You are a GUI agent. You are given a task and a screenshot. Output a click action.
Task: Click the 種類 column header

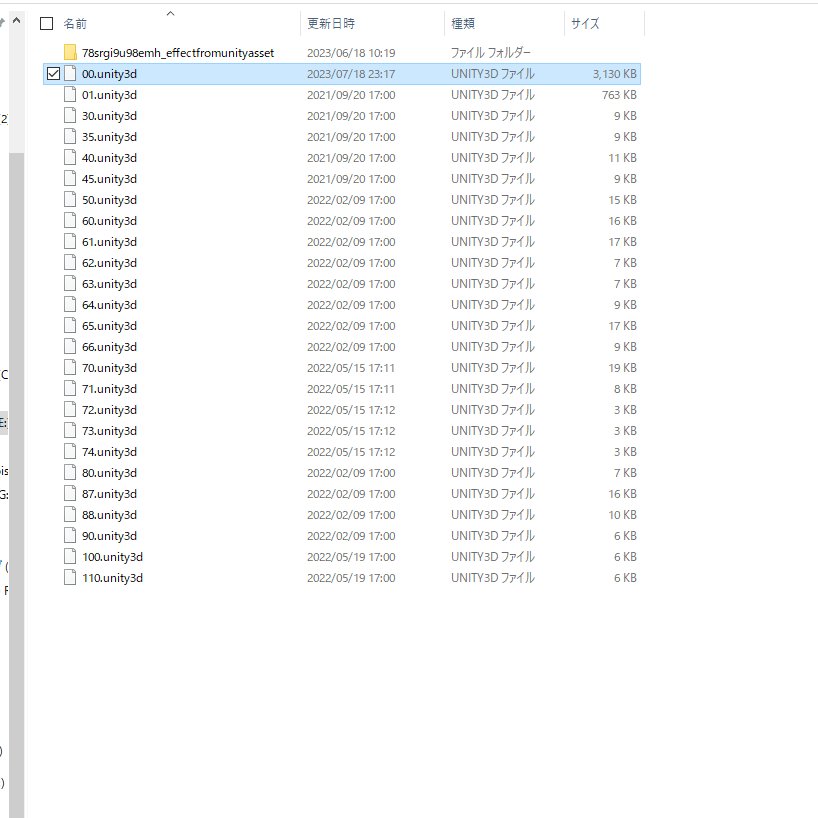pos(463,23)
